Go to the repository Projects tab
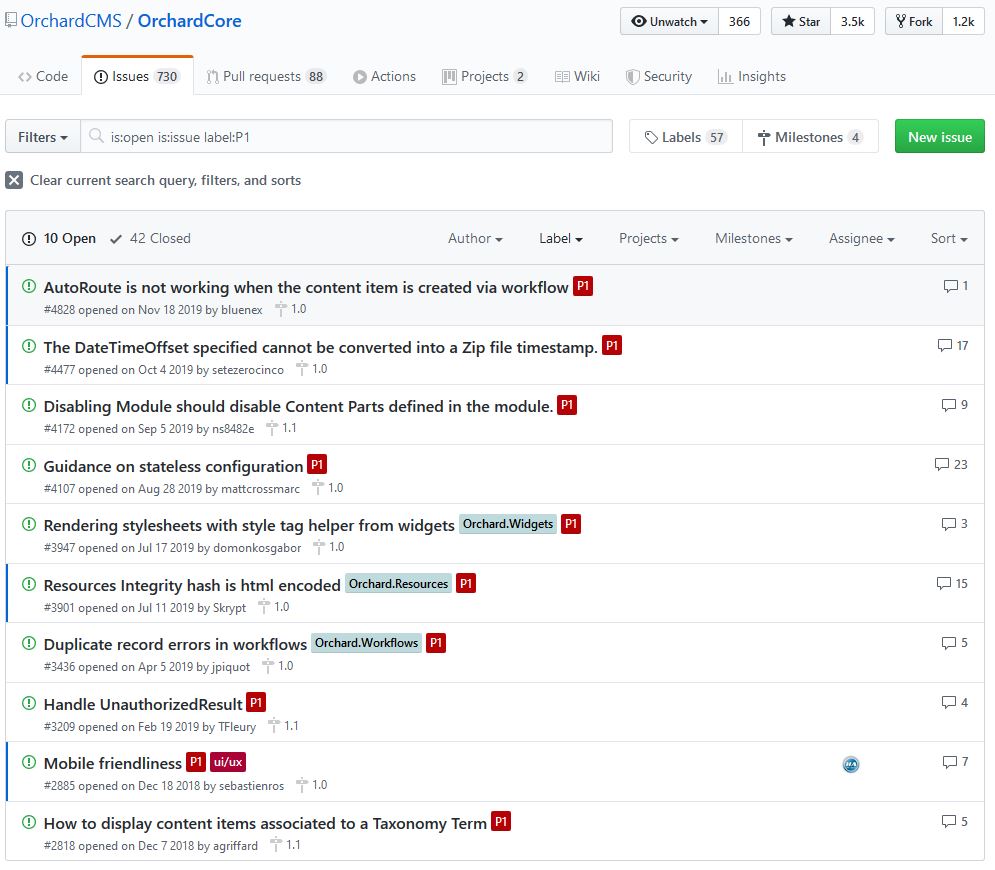Screen dimensions: 995x870 point(484,76)
